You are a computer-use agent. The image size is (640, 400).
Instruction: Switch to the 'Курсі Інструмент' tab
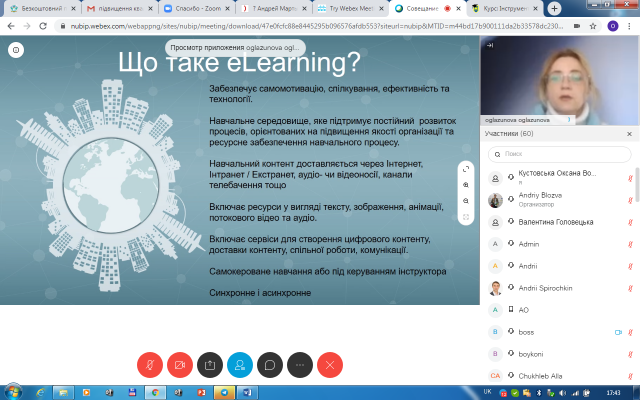point(504,9)
